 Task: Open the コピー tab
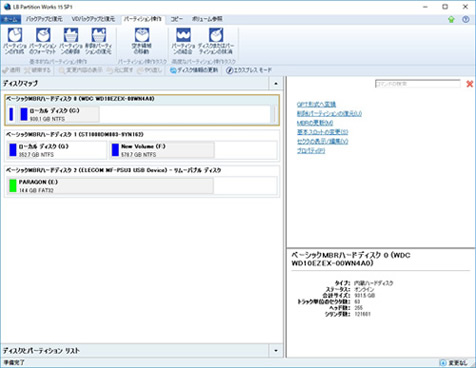[177, 19]
